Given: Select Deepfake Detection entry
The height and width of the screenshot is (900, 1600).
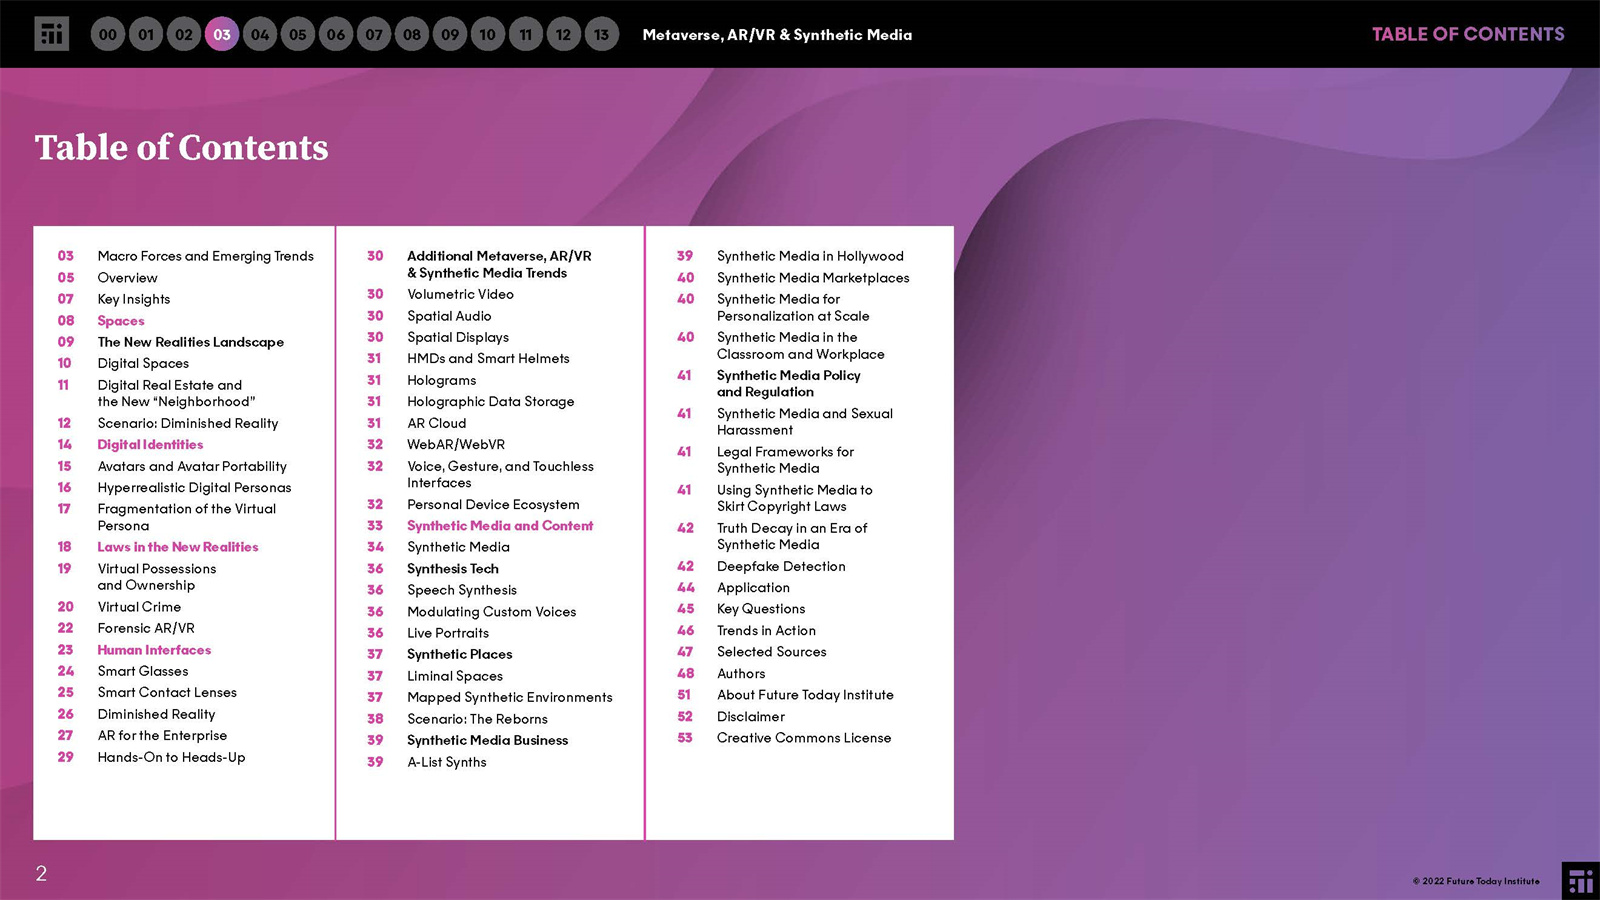Looking at the screenshot, I should pyautogui.click(x=780, y=567).
